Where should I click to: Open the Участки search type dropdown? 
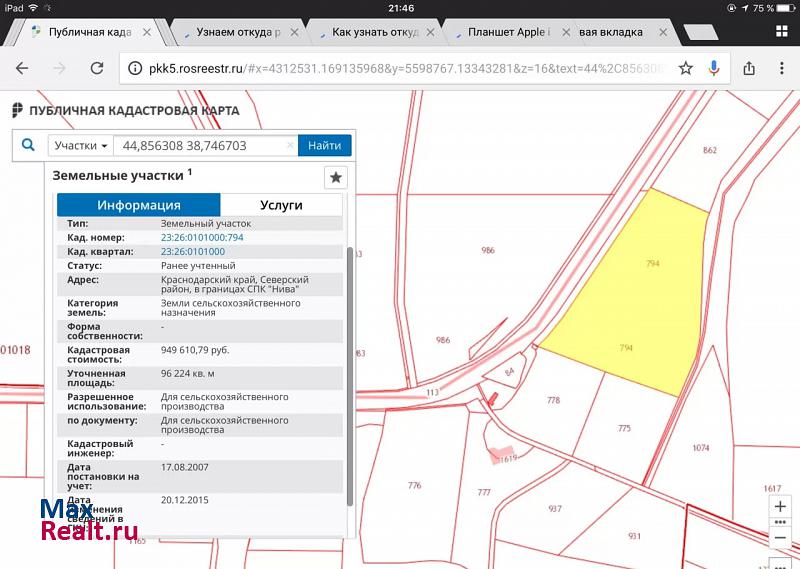coord(81,146)
